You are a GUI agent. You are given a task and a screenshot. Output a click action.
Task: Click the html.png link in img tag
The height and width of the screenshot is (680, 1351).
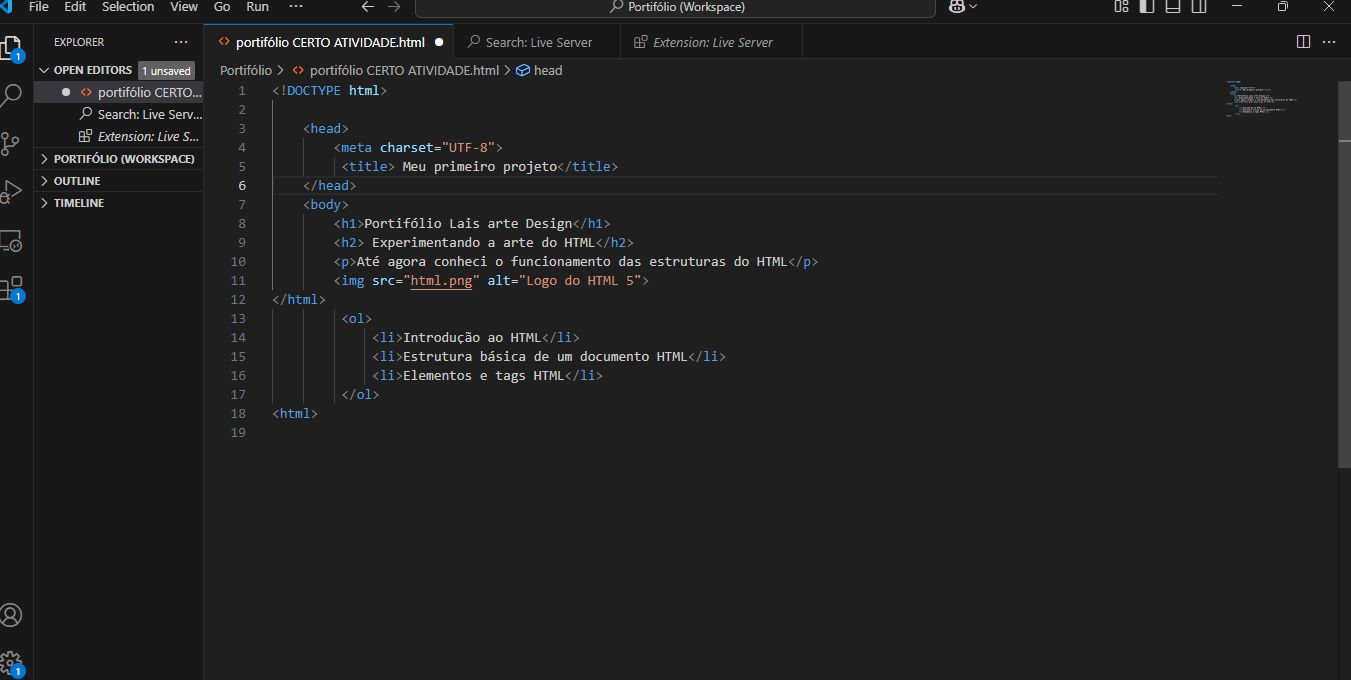441,281
